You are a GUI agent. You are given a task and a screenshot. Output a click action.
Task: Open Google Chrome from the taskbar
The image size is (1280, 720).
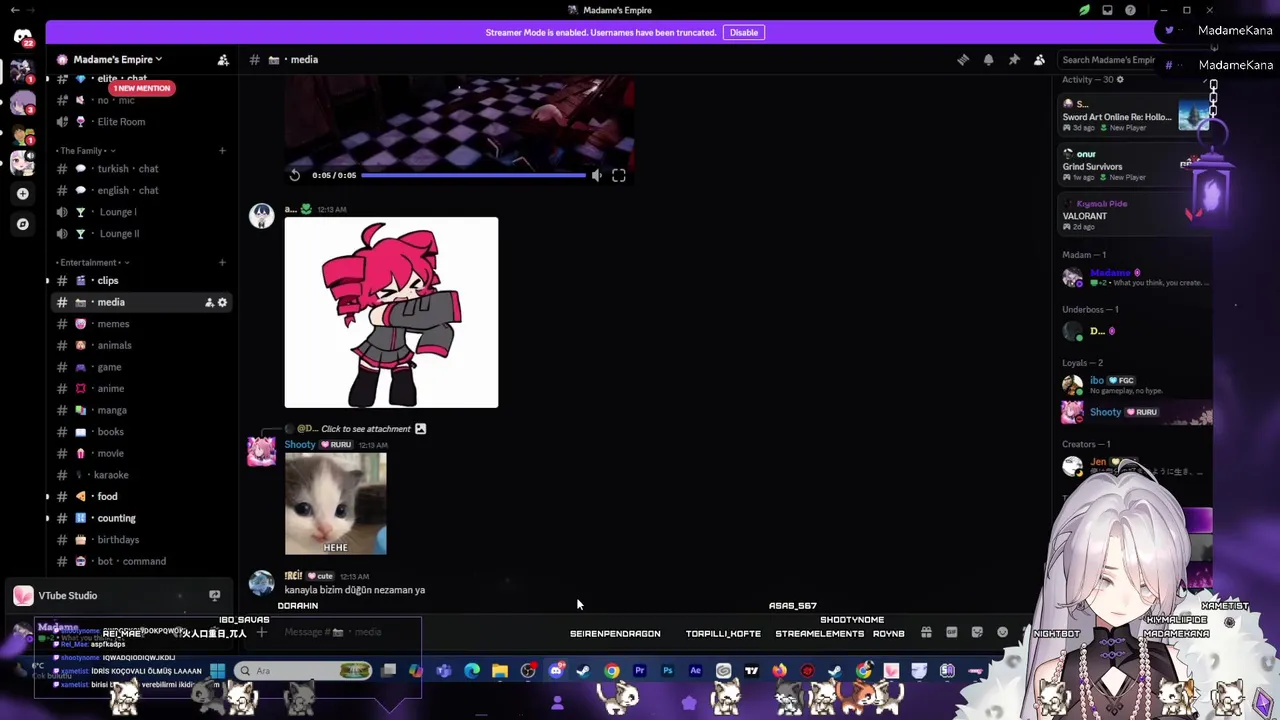coord(611,671)
